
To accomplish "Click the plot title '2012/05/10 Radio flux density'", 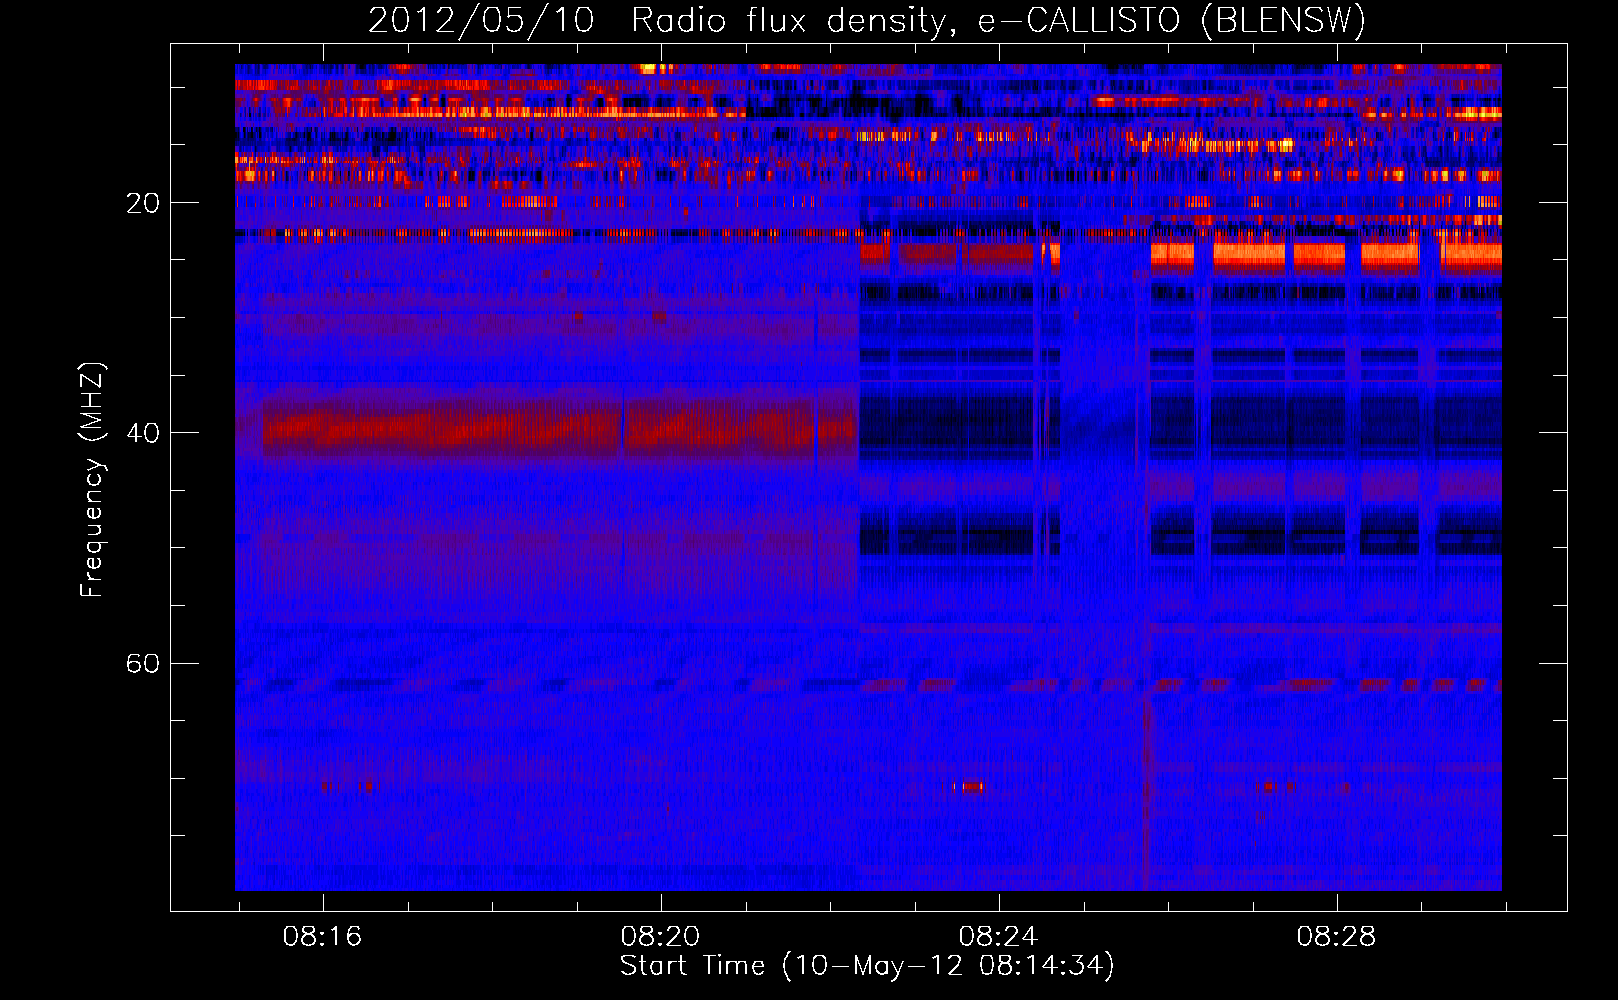I will [x=867, y=21].
